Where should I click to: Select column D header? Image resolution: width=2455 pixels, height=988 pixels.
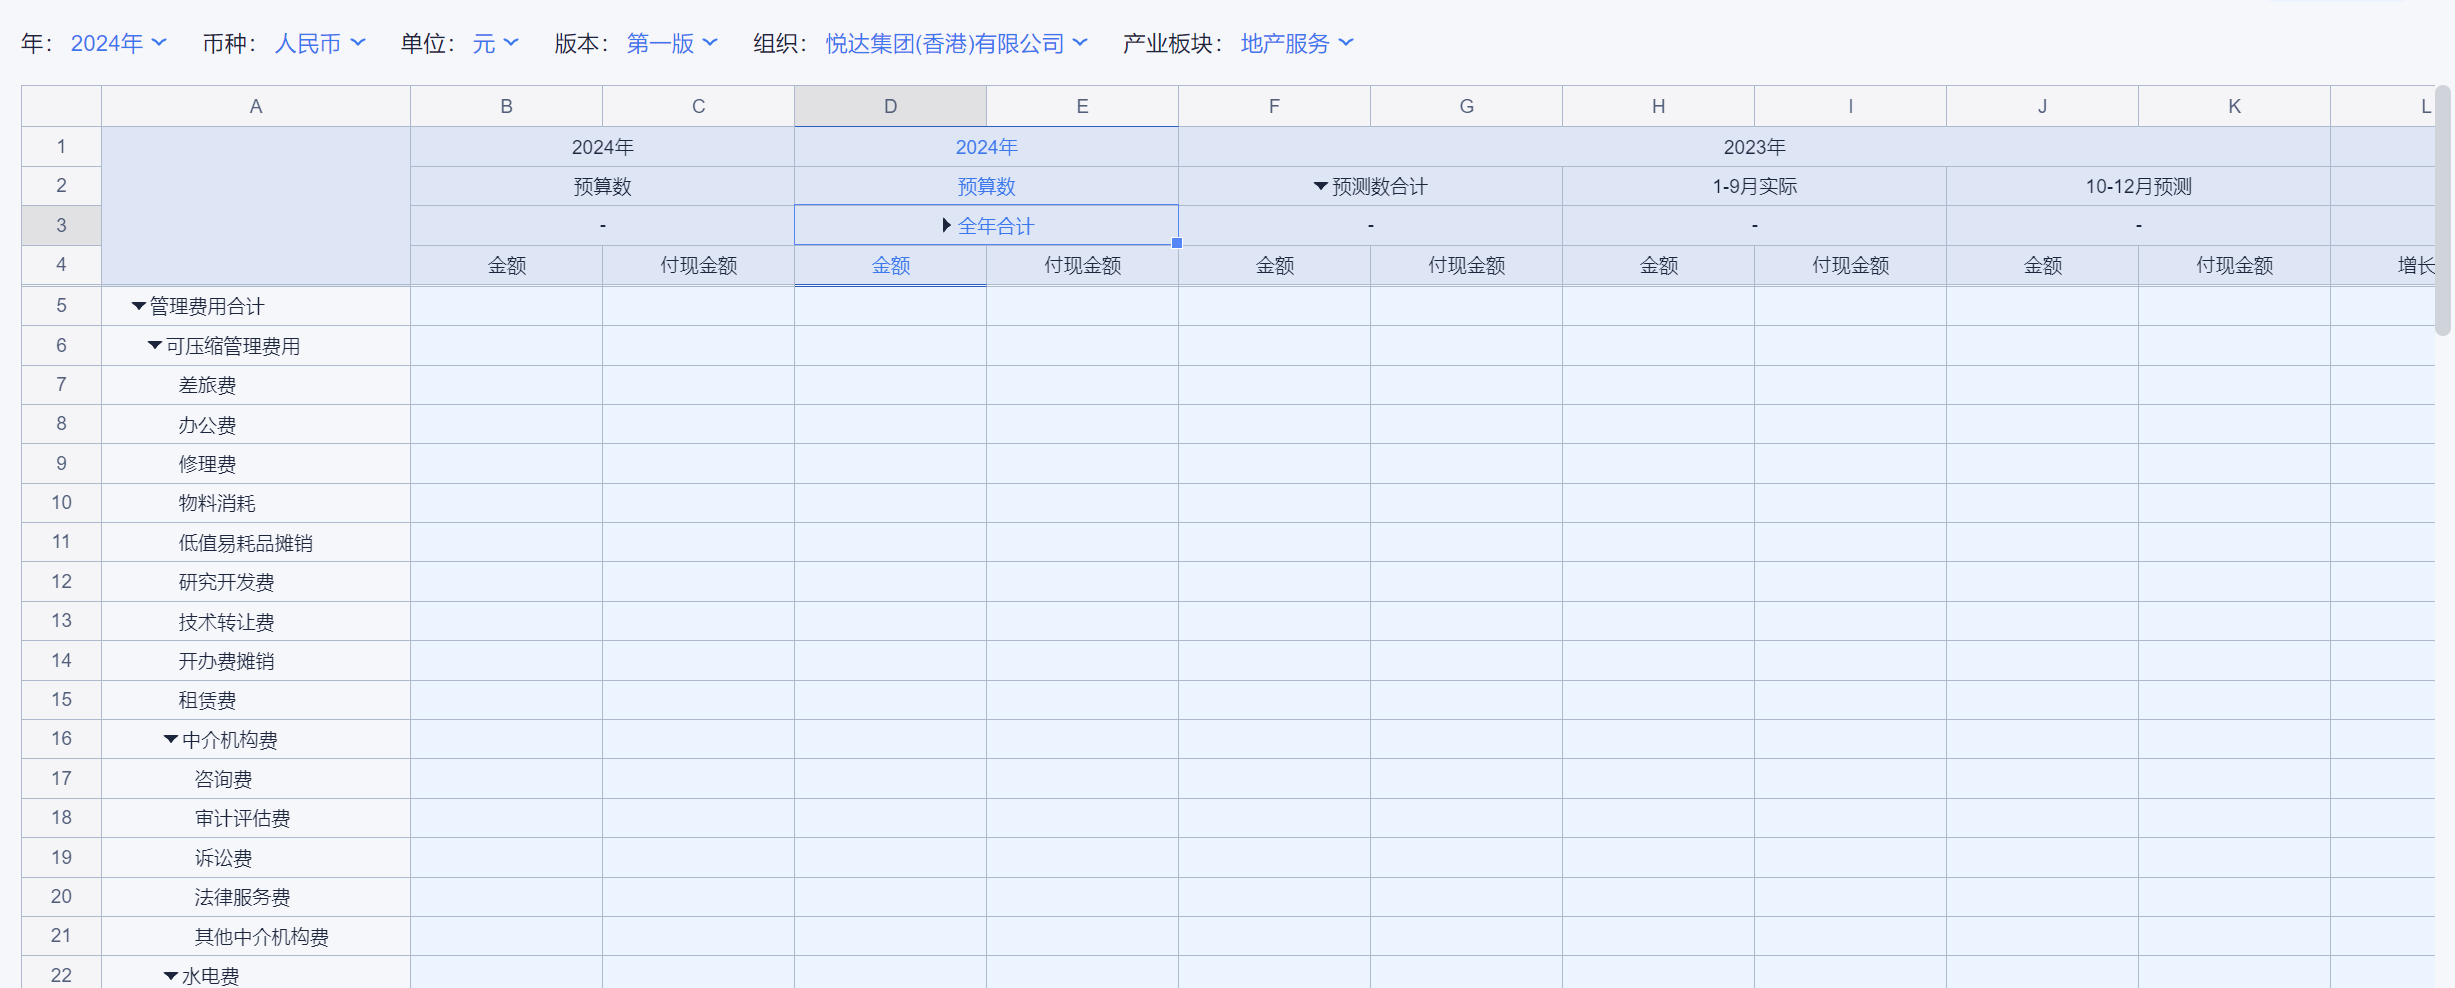890,106
